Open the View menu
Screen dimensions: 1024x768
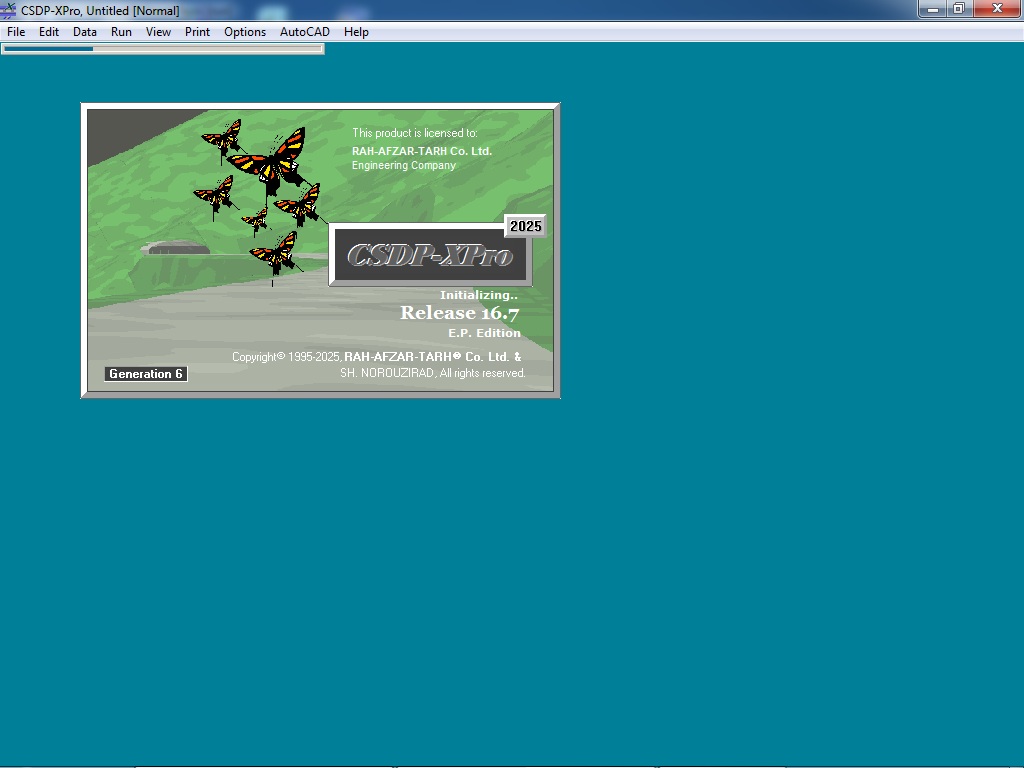click(x=158, y=31)
